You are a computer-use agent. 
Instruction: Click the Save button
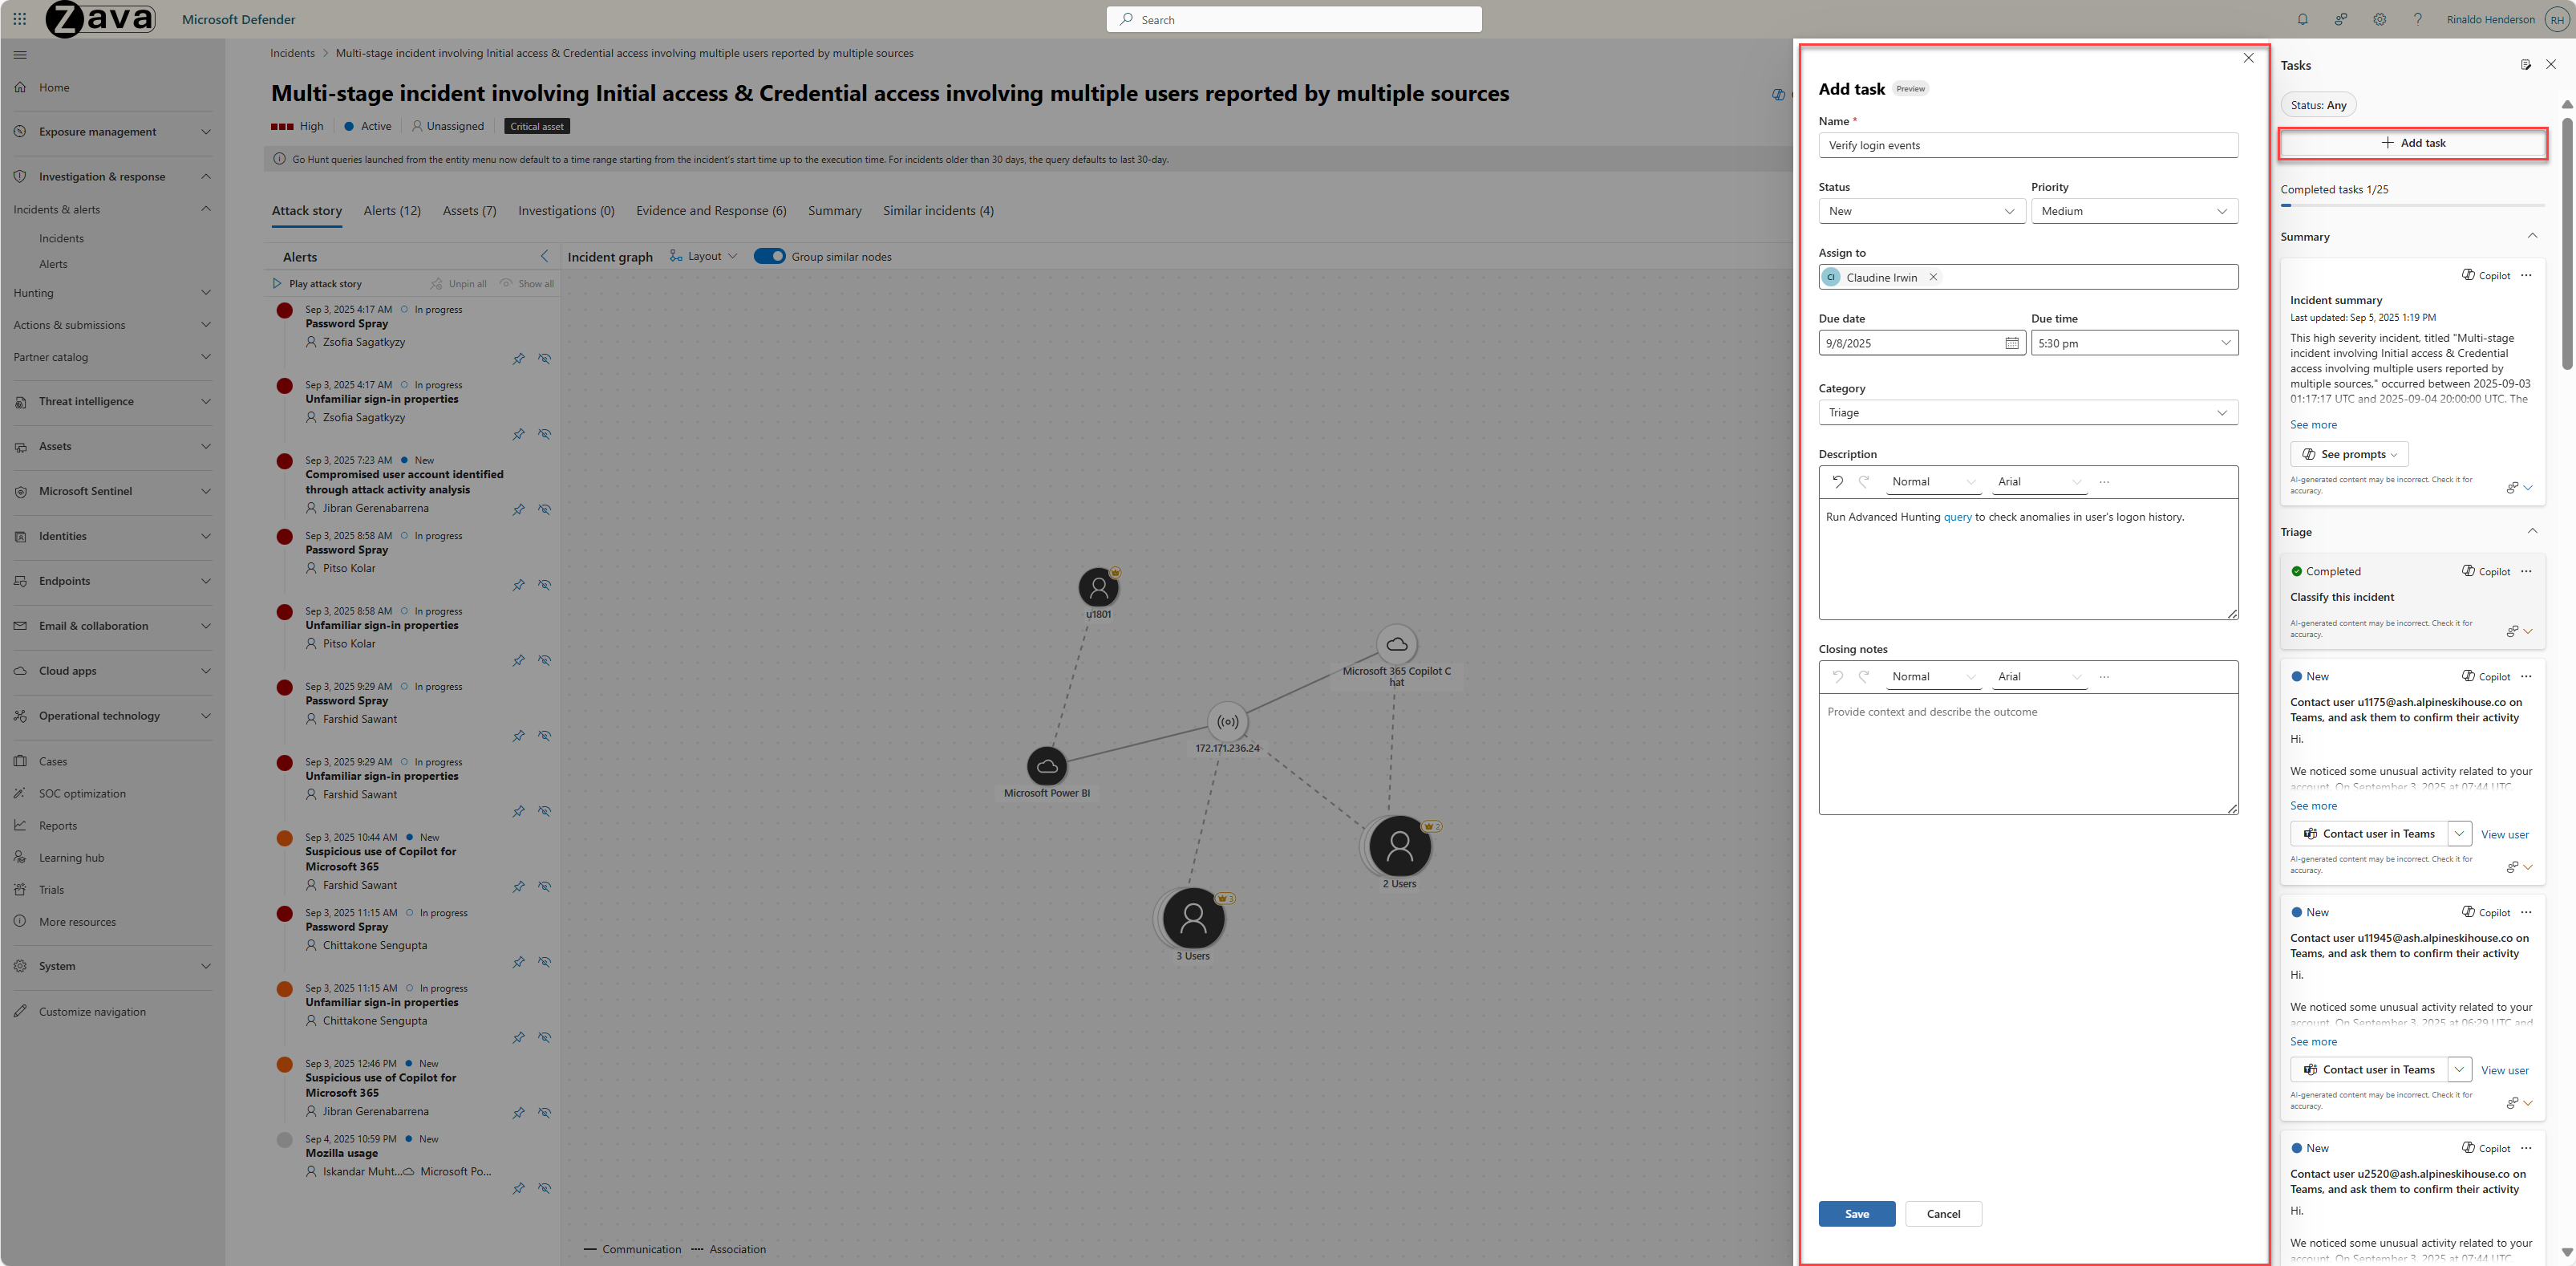[1856, 1213]
